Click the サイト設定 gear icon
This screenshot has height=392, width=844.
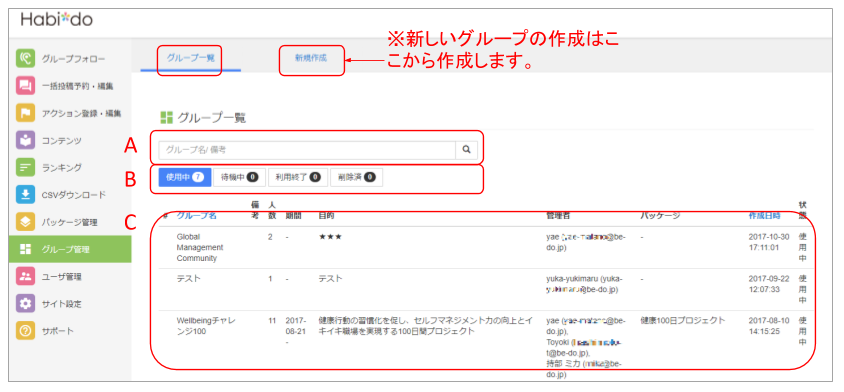pyautogui.click(x=25, y=303)
